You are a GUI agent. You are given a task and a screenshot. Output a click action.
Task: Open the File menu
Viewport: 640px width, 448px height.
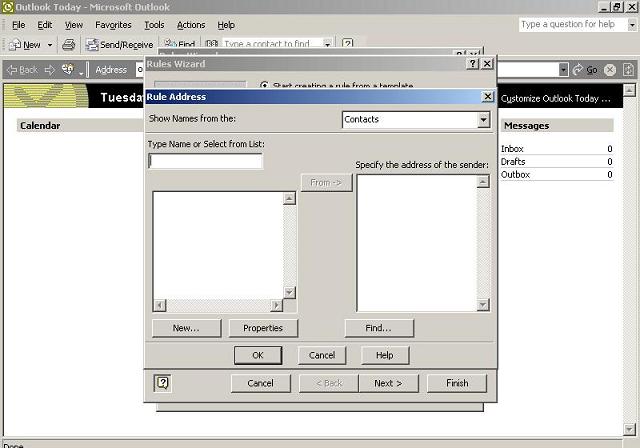tap(18, 25)
